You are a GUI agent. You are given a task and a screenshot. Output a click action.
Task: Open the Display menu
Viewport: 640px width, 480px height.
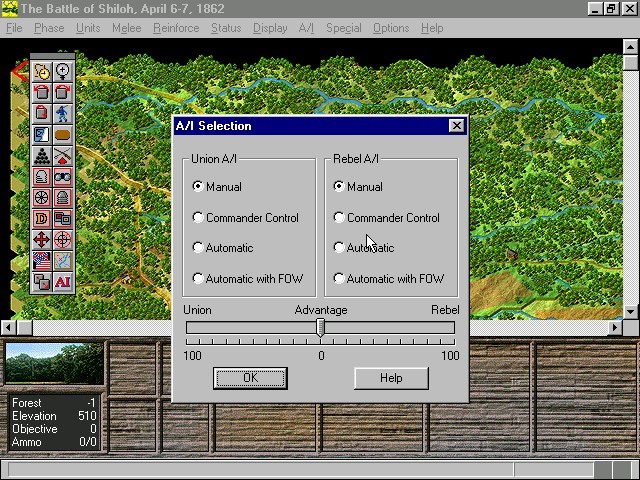click(270, 28)
